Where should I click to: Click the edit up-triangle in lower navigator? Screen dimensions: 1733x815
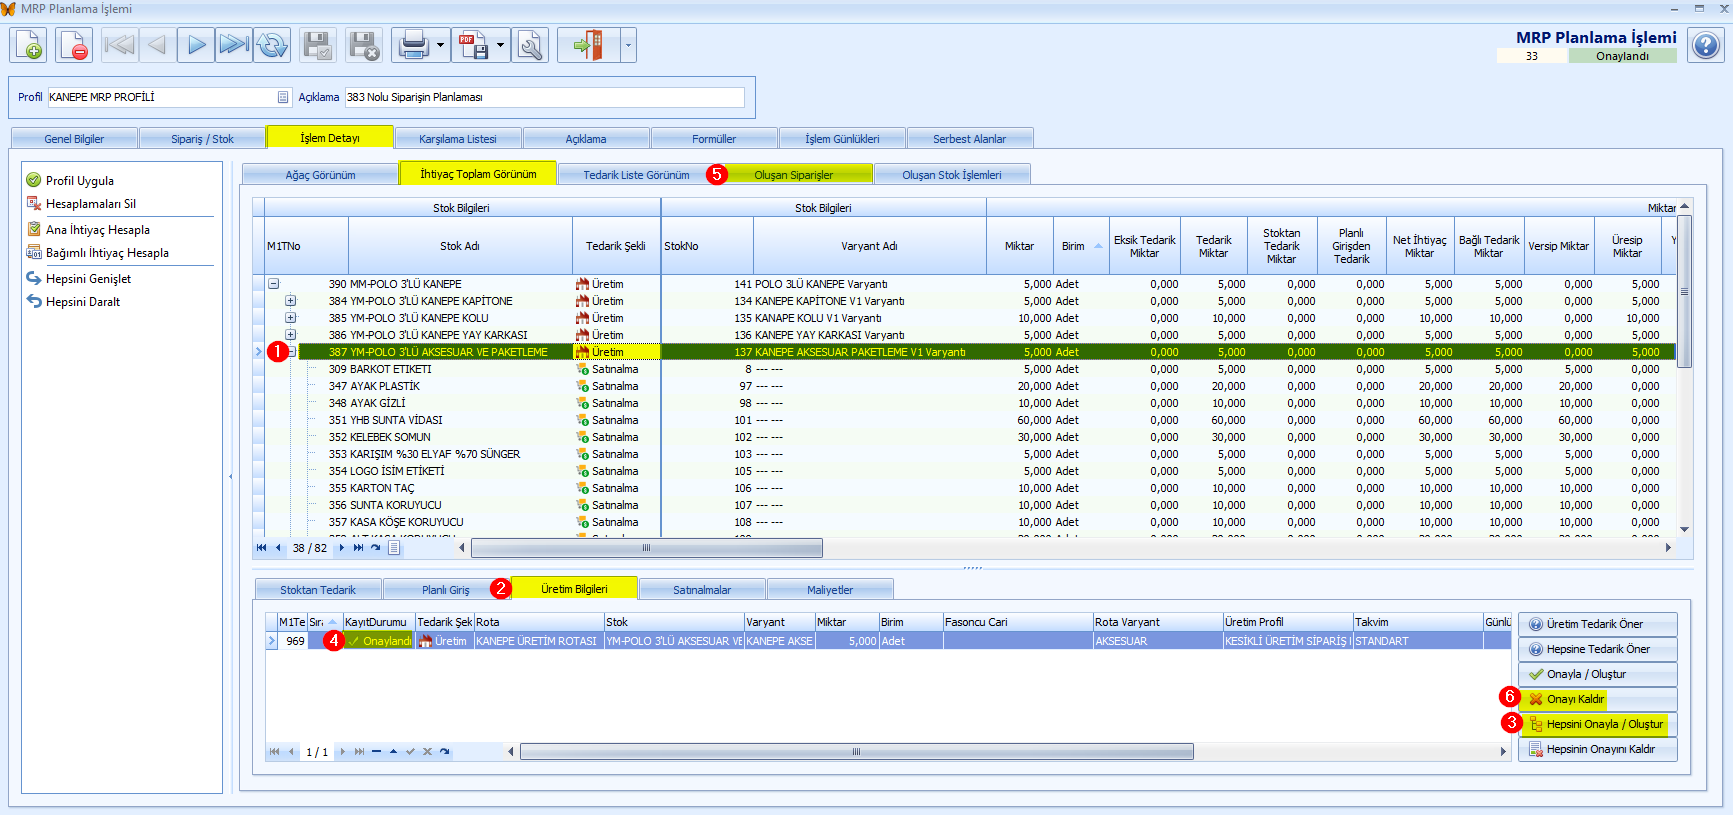click(393, 751)
